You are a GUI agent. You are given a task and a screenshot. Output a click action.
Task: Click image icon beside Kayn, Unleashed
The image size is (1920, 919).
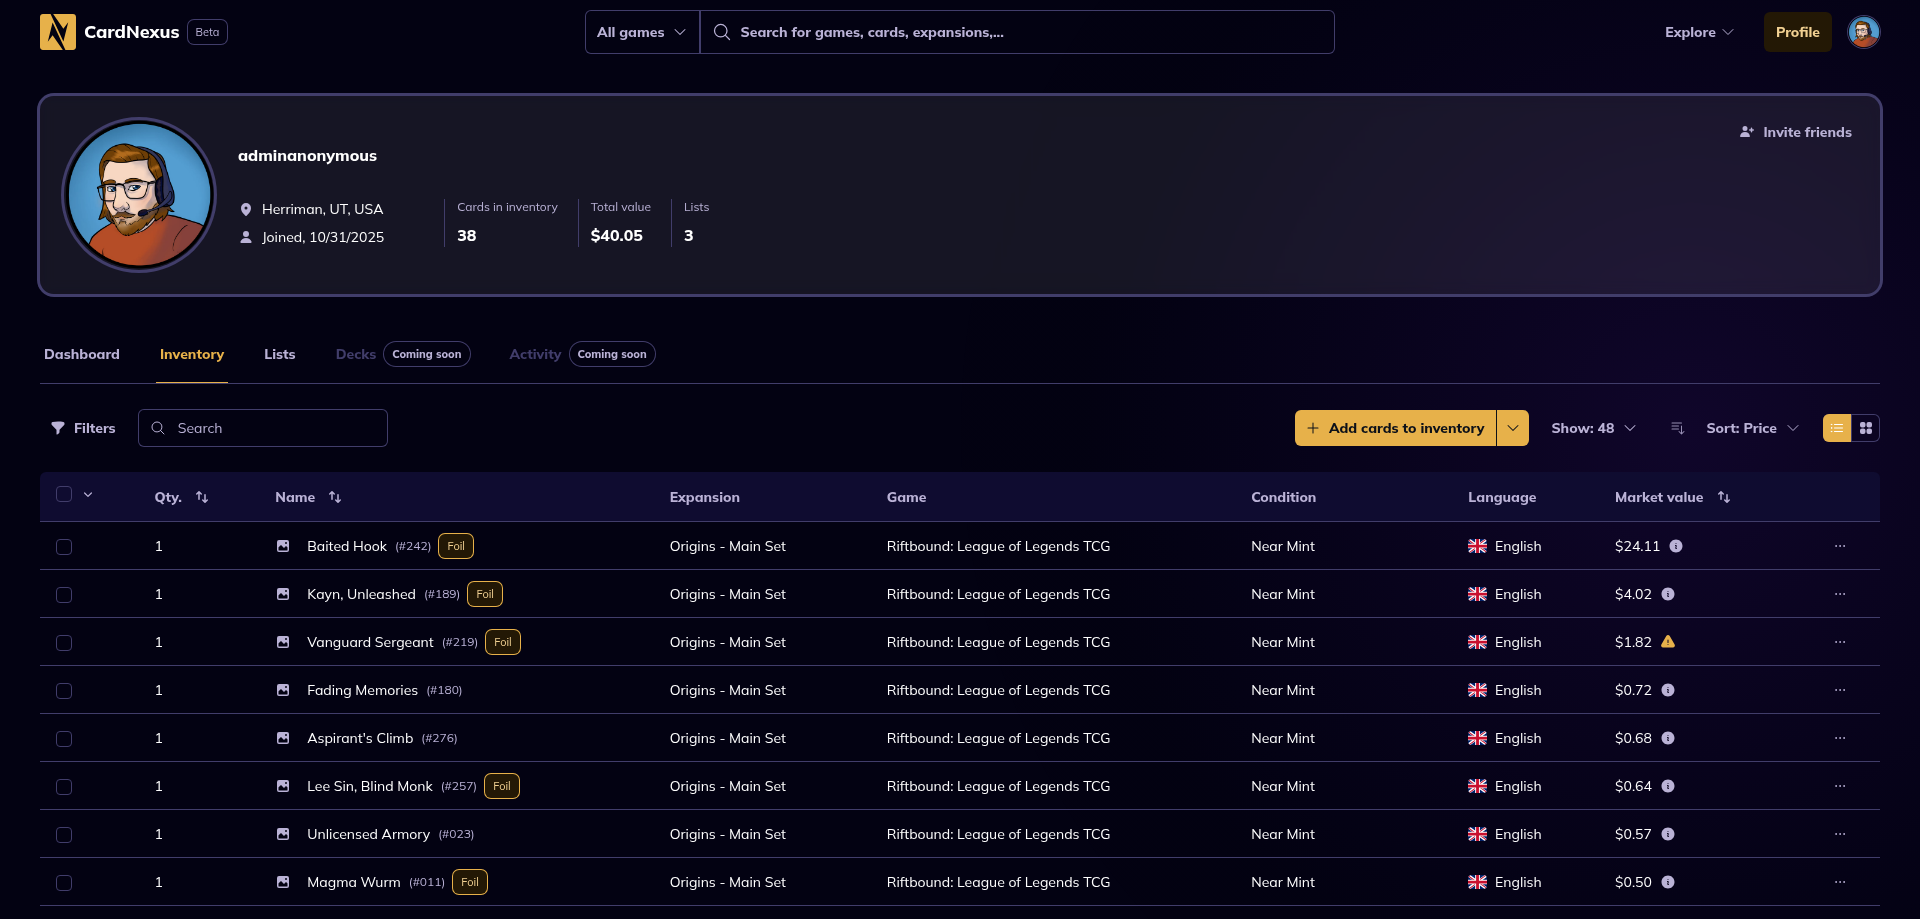pyautogui.click(x=283, y=594)
